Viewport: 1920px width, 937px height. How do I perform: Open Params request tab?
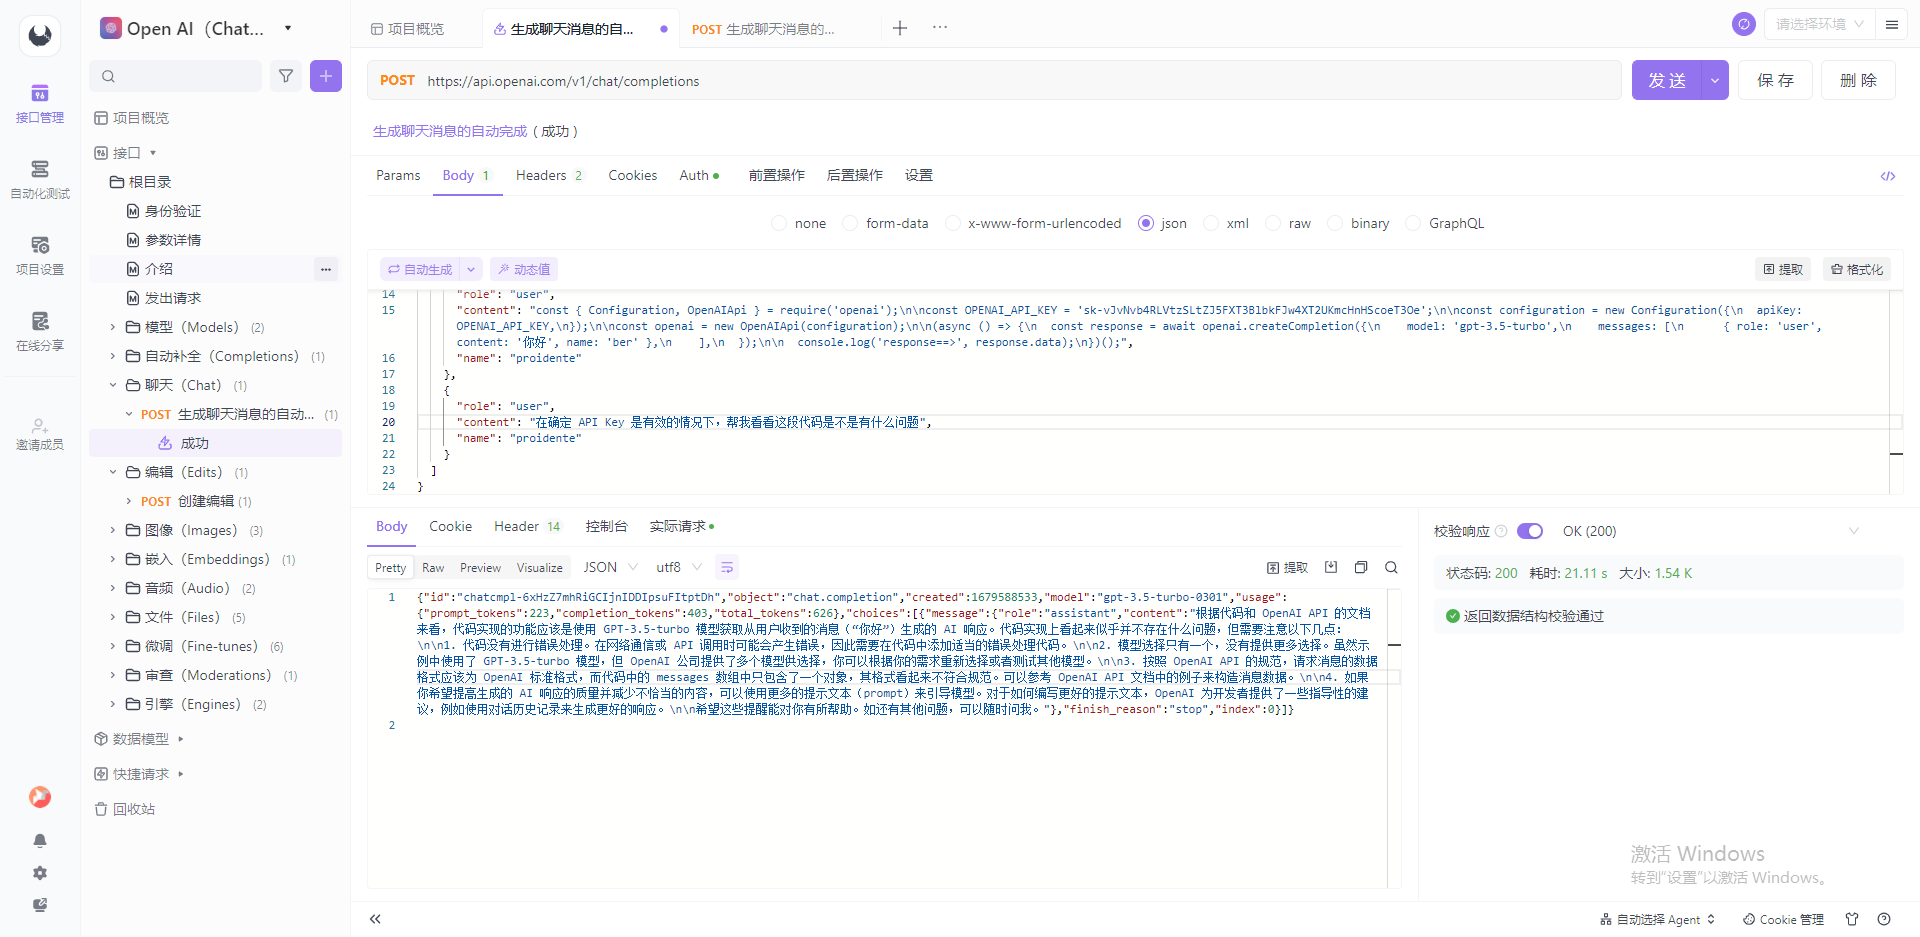(398, 175)
